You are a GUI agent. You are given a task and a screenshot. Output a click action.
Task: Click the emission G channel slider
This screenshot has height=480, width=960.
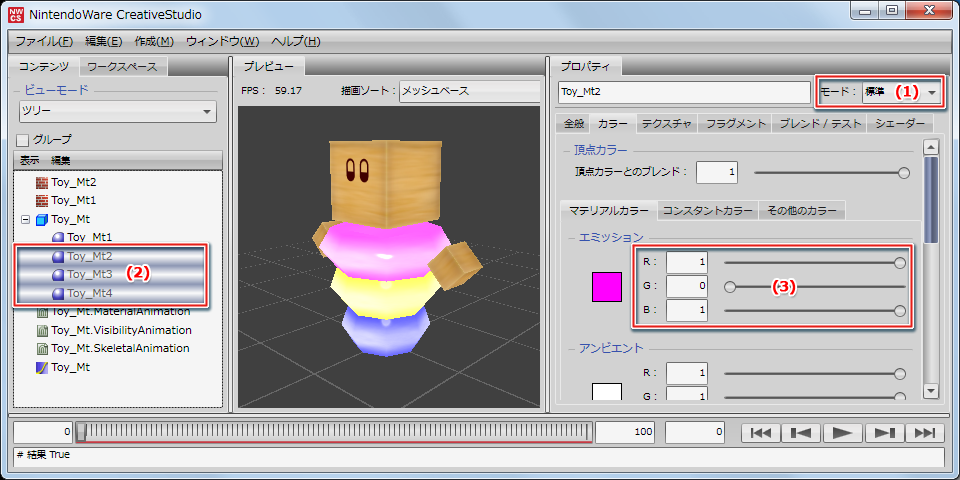pyautogui.click(x=814, y=287)
